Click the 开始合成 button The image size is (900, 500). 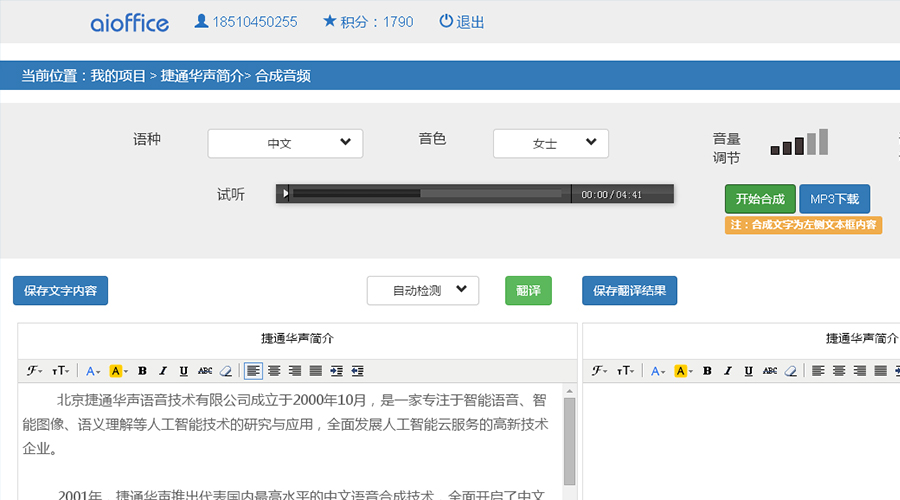pyautogui.click(x=760, y=198)
